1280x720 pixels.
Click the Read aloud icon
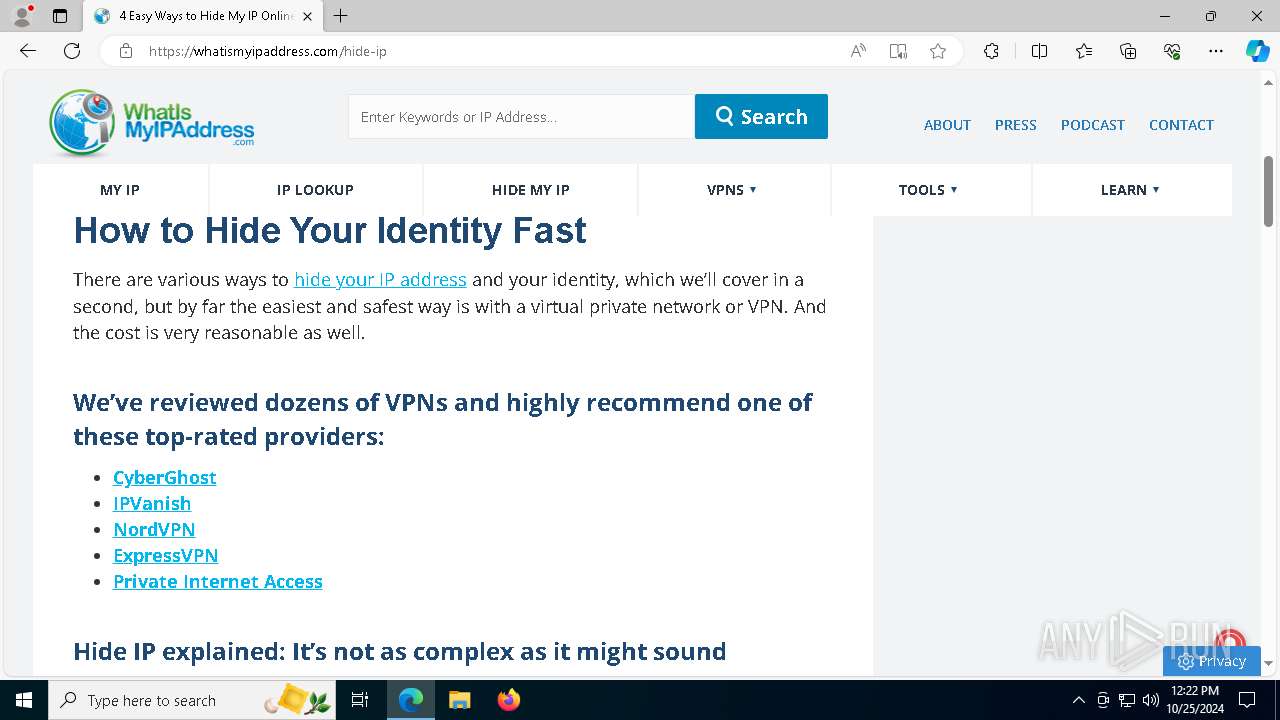click(858, 51)
